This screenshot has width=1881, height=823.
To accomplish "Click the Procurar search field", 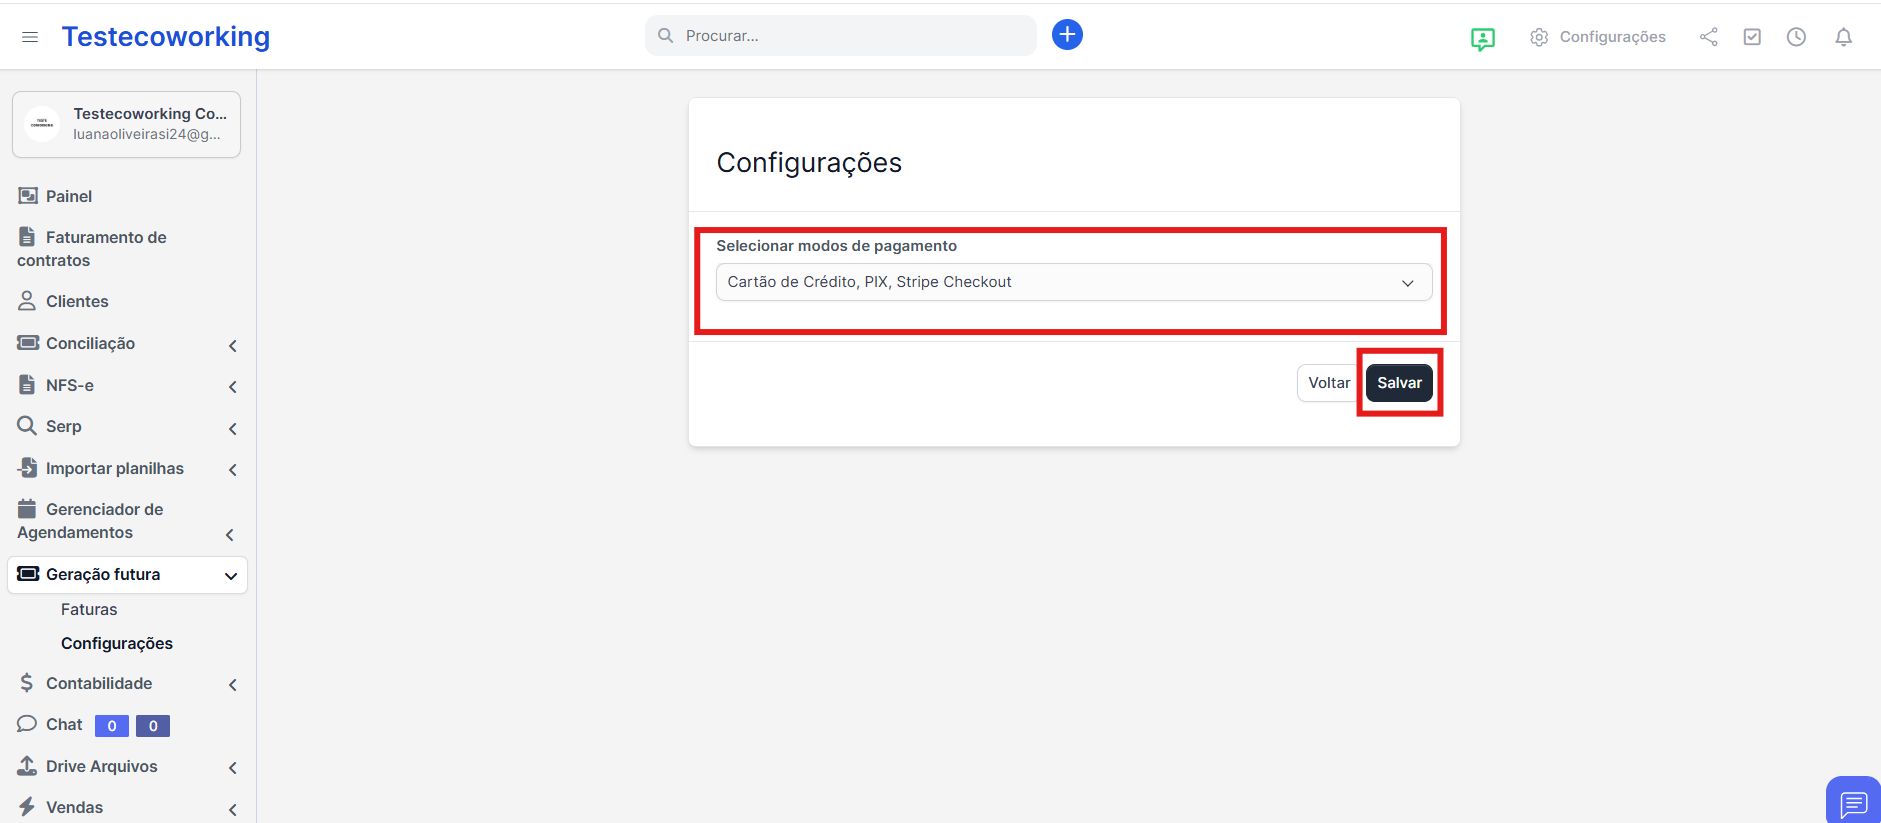I will click(850, 36).
